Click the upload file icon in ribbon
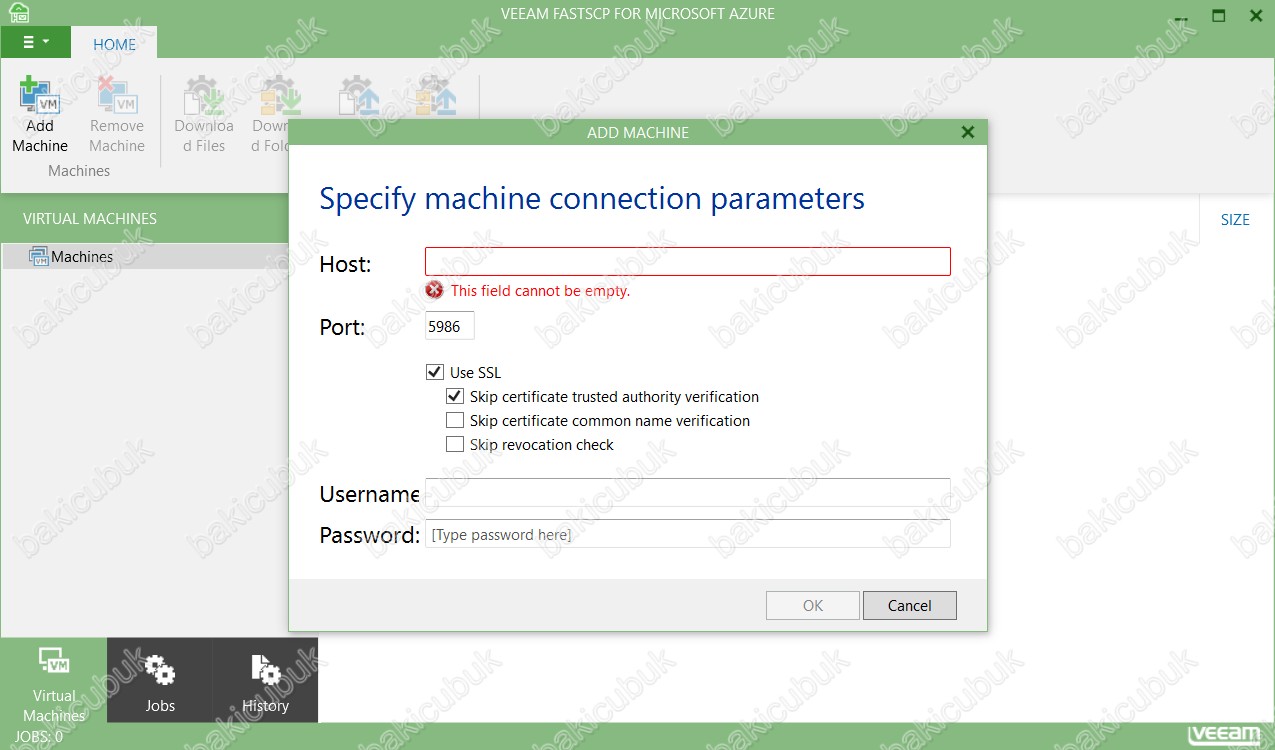 [x=358, y=96]
